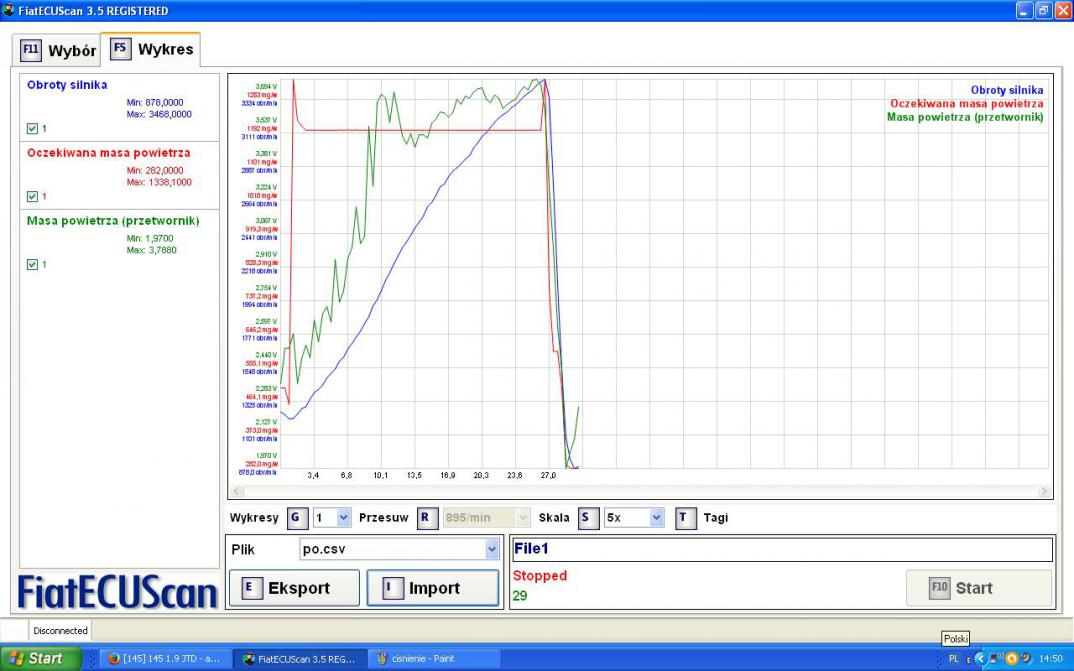
Task: Click the graph horizontal scrollbar
Action: pyautogui.click(x=639, y=491)
